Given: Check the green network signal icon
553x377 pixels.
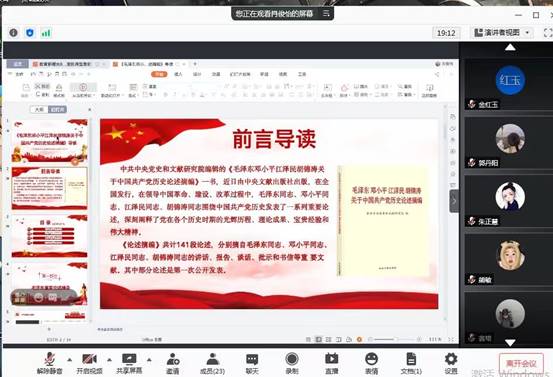Looking at the screenshot, I should pos(46,33).
